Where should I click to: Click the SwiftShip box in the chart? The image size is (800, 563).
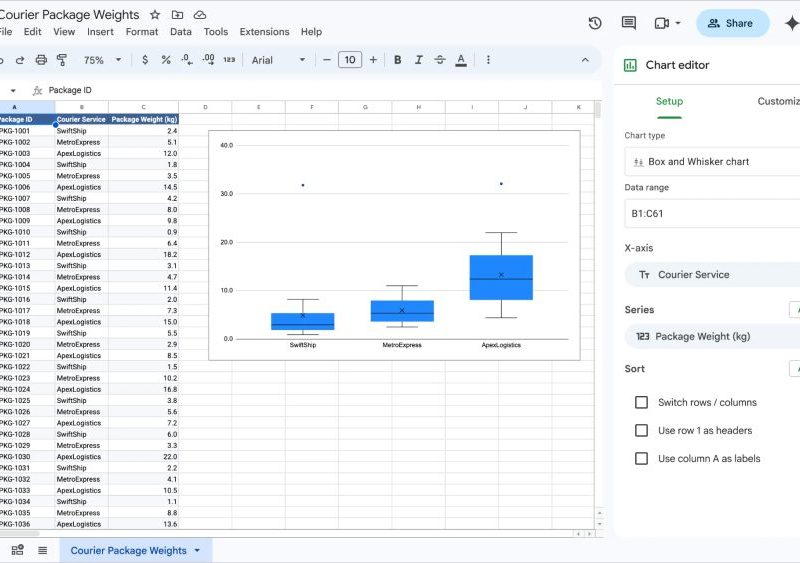point(303,322)
